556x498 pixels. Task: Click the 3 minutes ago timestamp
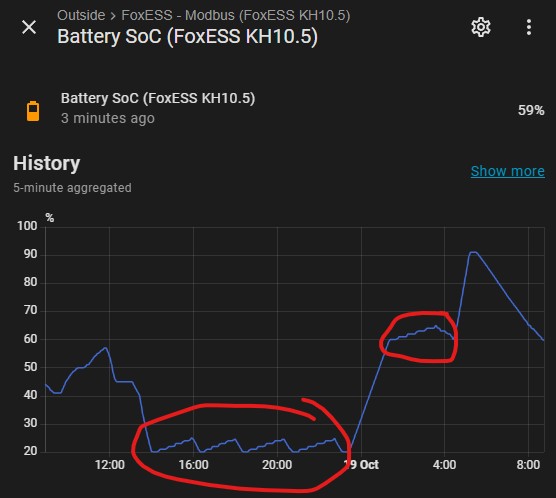tap(108, 118)
